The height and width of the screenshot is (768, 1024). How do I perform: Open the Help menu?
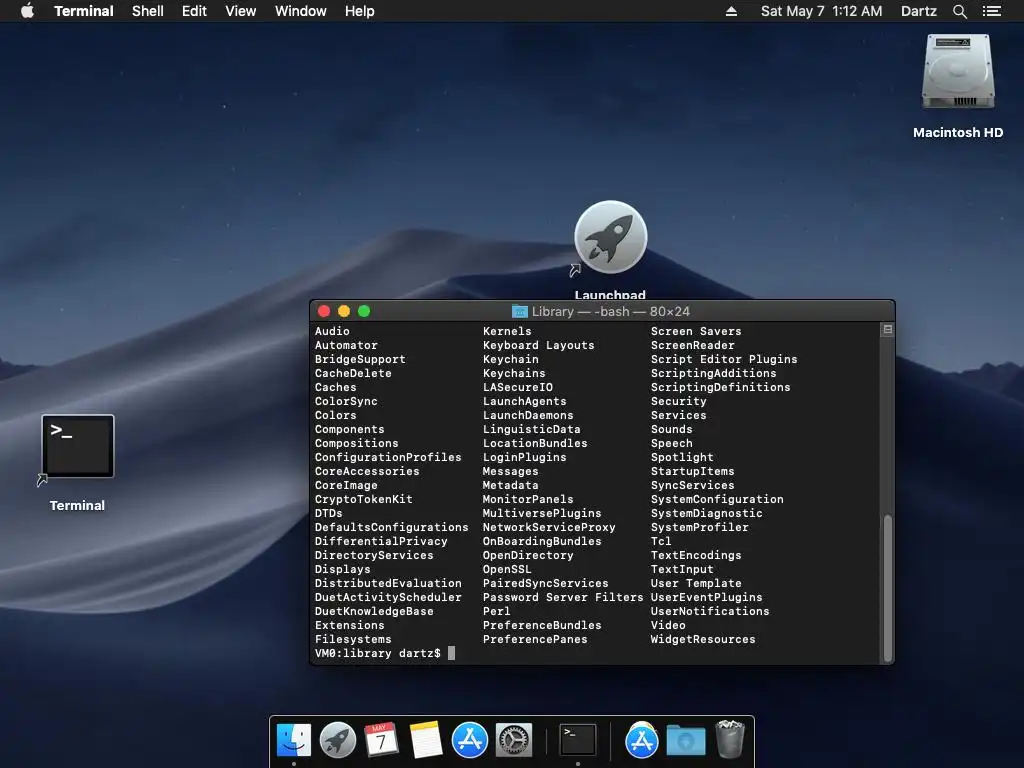[x=360, y=11]
